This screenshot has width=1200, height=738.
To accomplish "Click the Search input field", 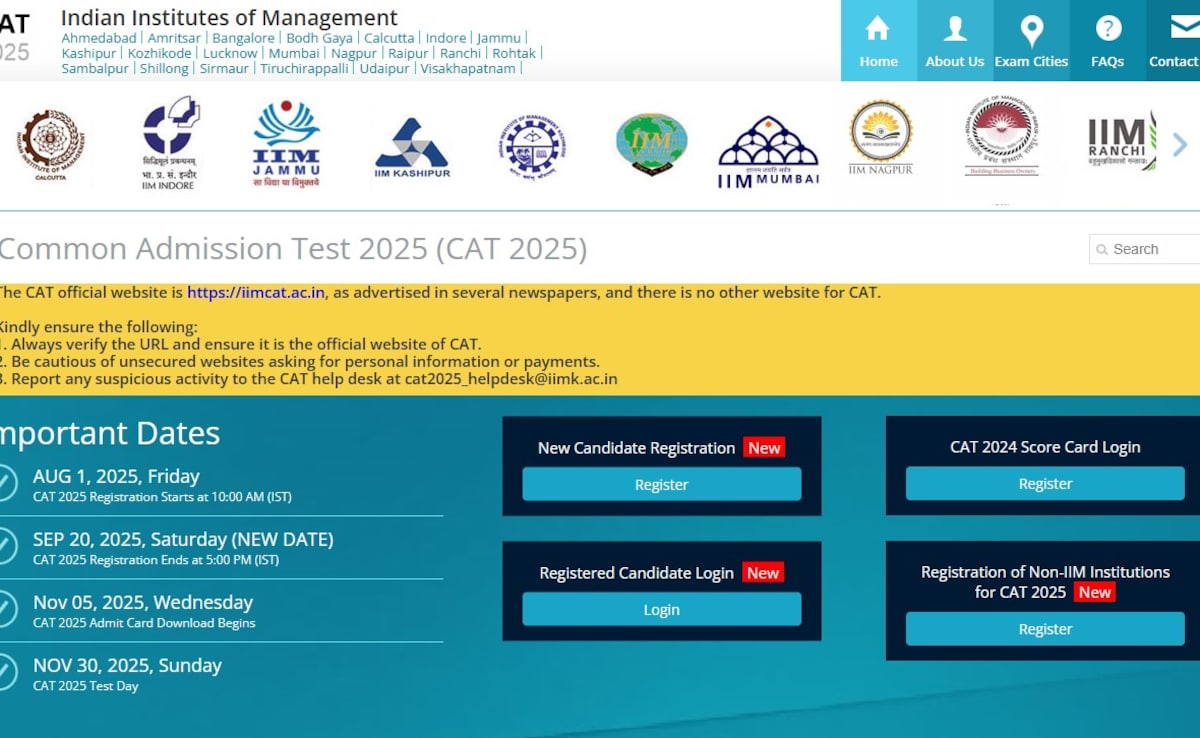I will [x=1146, y=249].
